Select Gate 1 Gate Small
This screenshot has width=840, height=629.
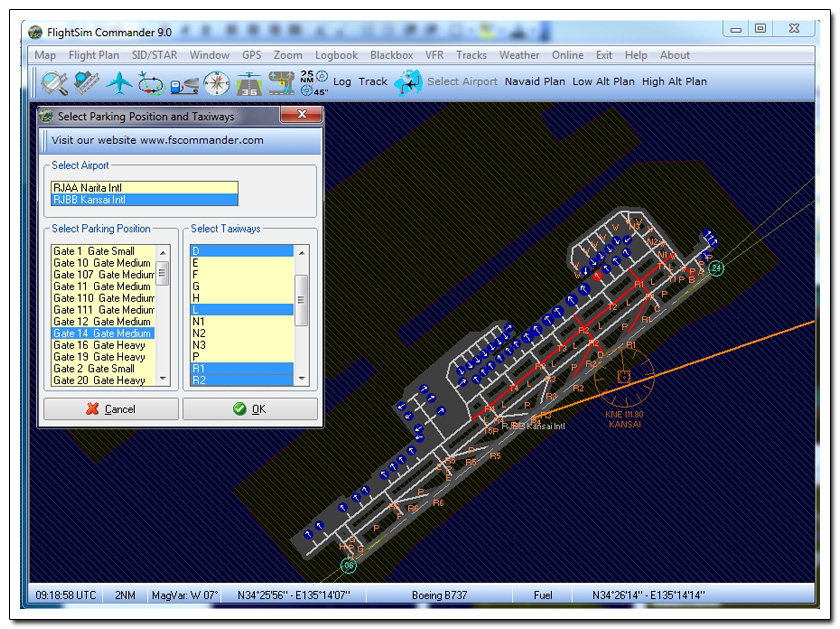(103, 251)
